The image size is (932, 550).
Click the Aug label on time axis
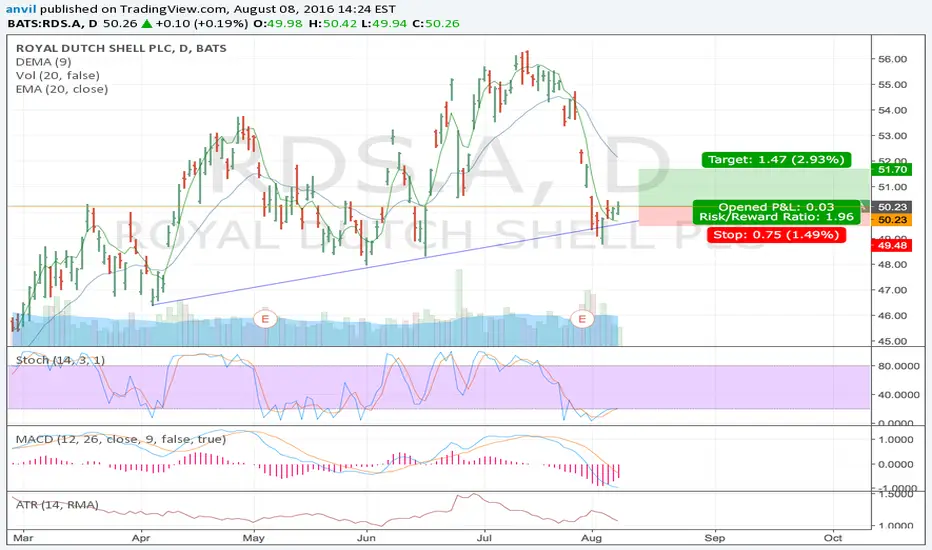[591, 538]
